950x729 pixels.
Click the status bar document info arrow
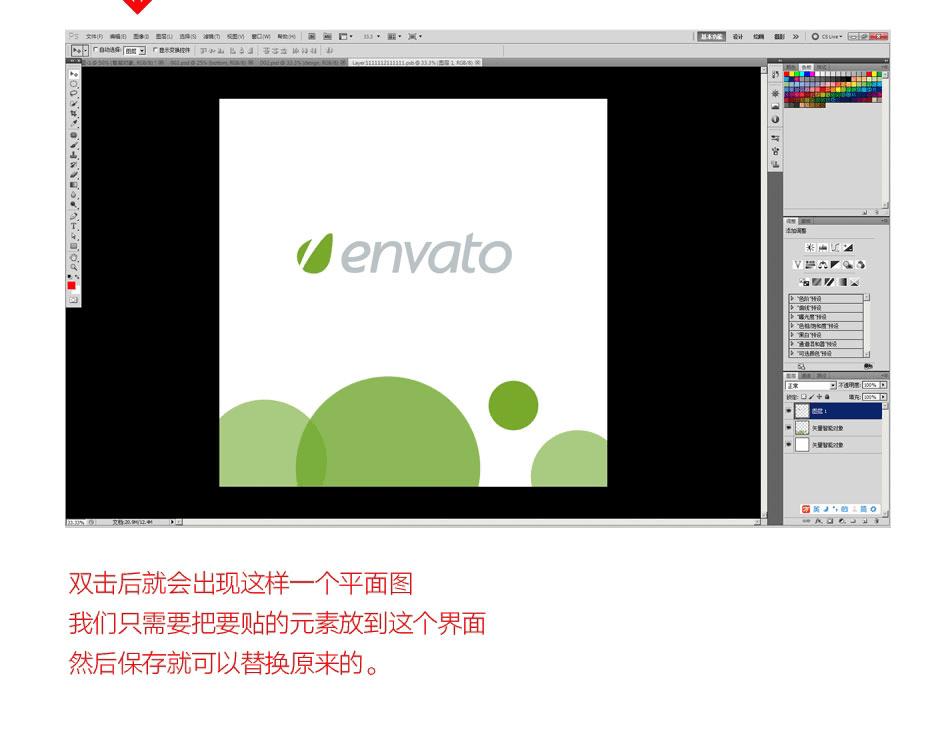click(172, 522)
